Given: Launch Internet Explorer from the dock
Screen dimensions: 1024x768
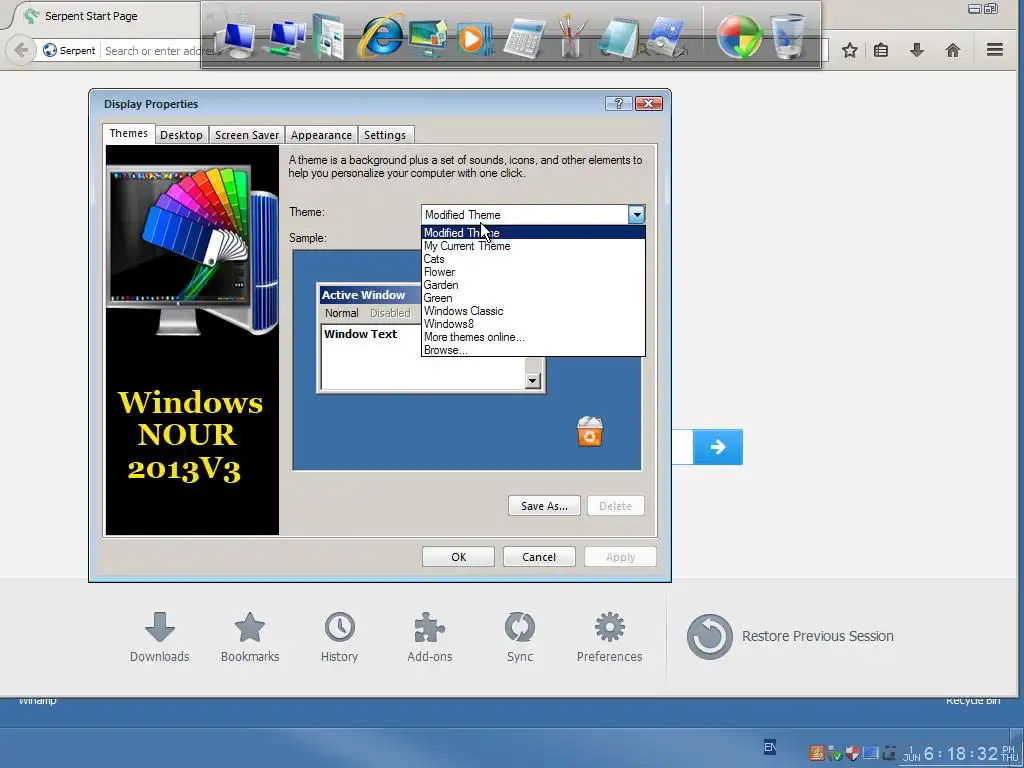Looking at the screenshot, I should 380,37.
